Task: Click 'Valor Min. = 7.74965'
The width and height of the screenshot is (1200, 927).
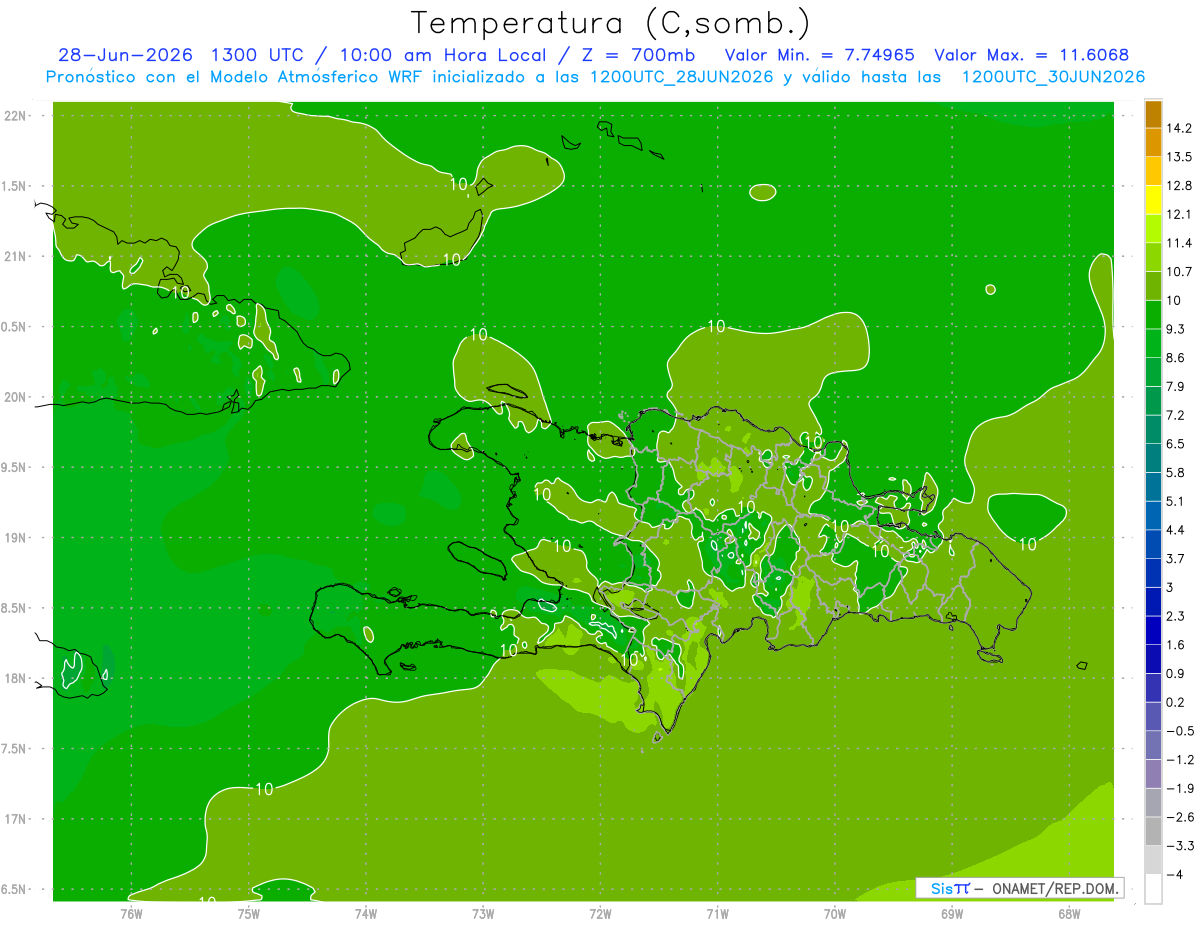Action: click(819, 55)
